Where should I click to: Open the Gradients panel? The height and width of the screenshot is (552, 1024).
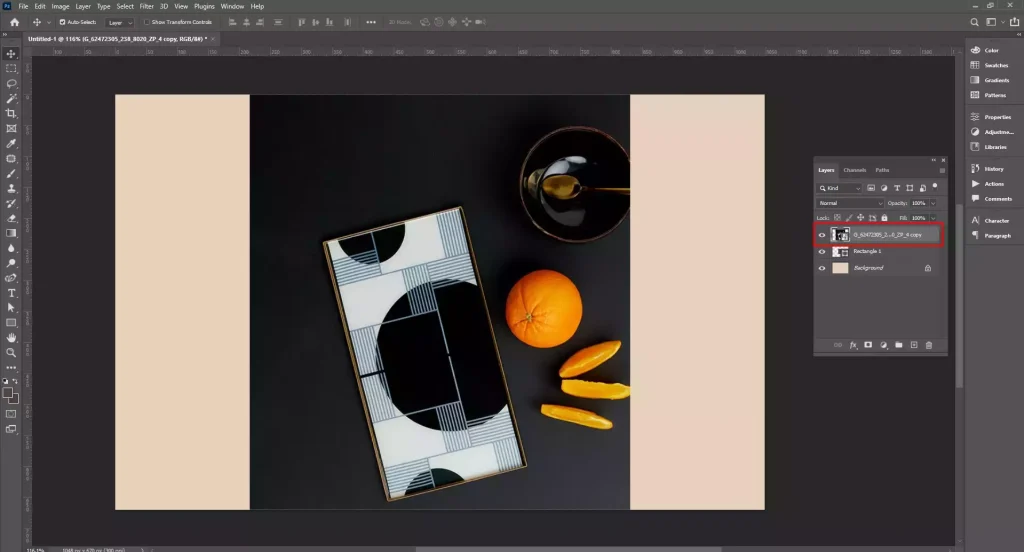(989, 80)
